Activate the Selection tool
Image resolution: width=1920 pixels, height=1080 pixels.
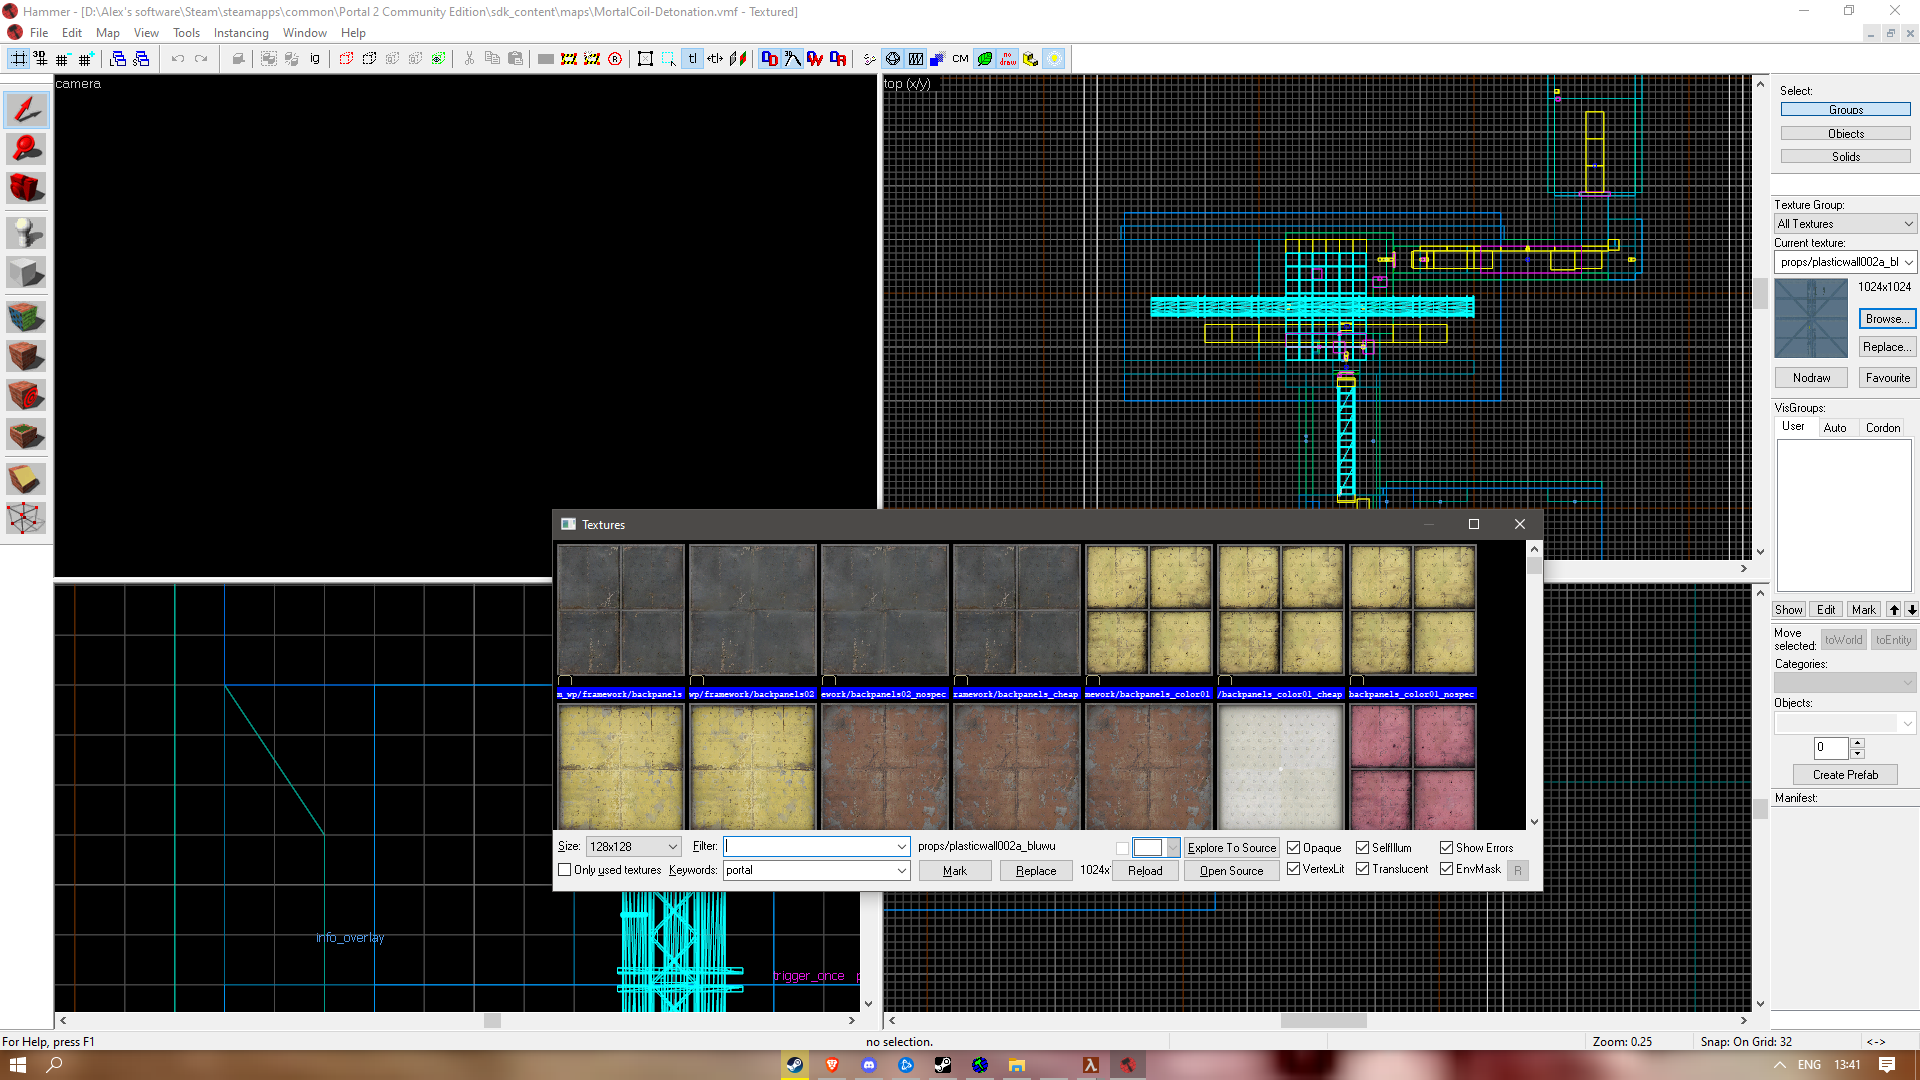(26, 110)
